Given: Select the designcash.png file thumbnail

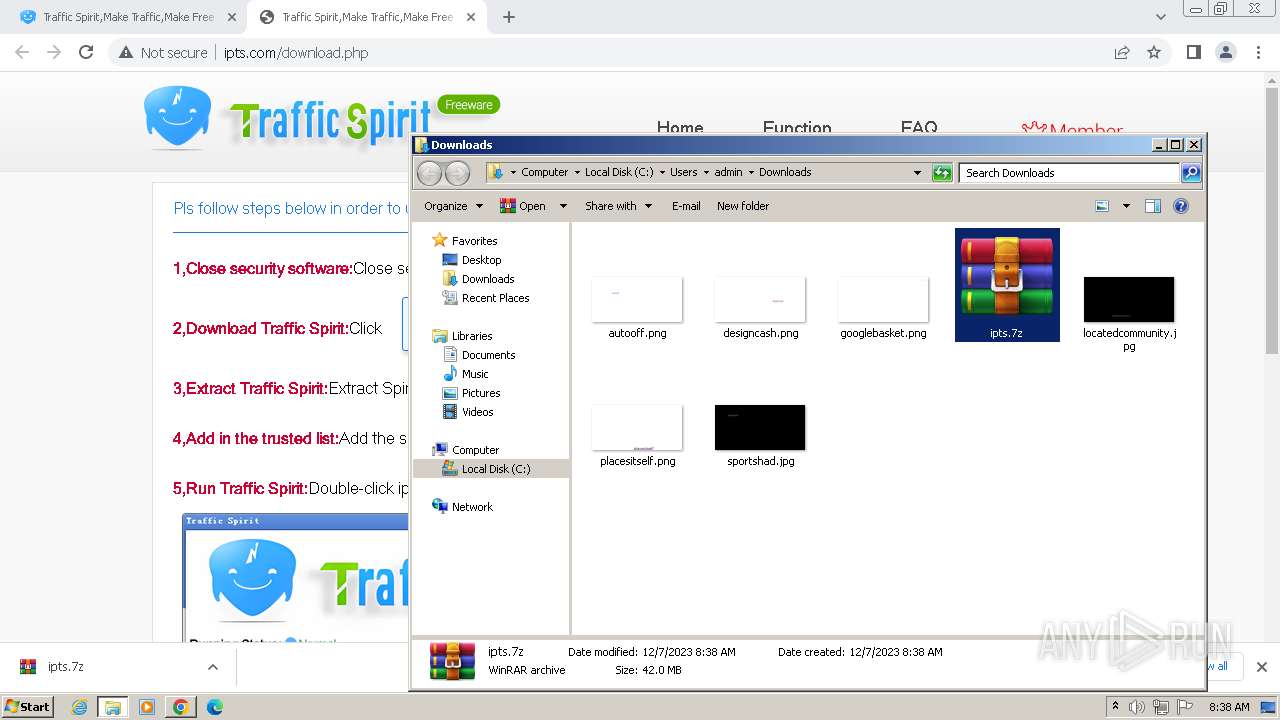Looking at the screenshot, I should pyautogui.click(x=760, y=299).
